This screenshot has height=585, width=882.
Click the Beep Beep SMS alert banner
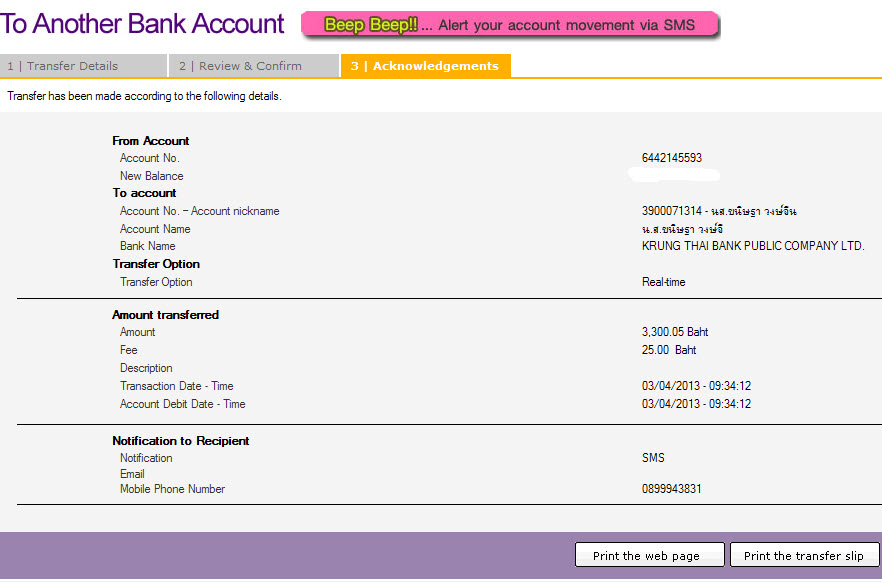509,25
